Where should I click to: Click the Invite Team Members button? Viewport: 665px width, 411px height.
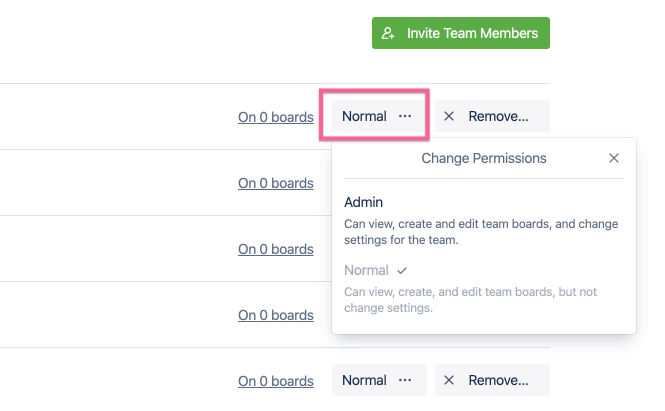461,33
